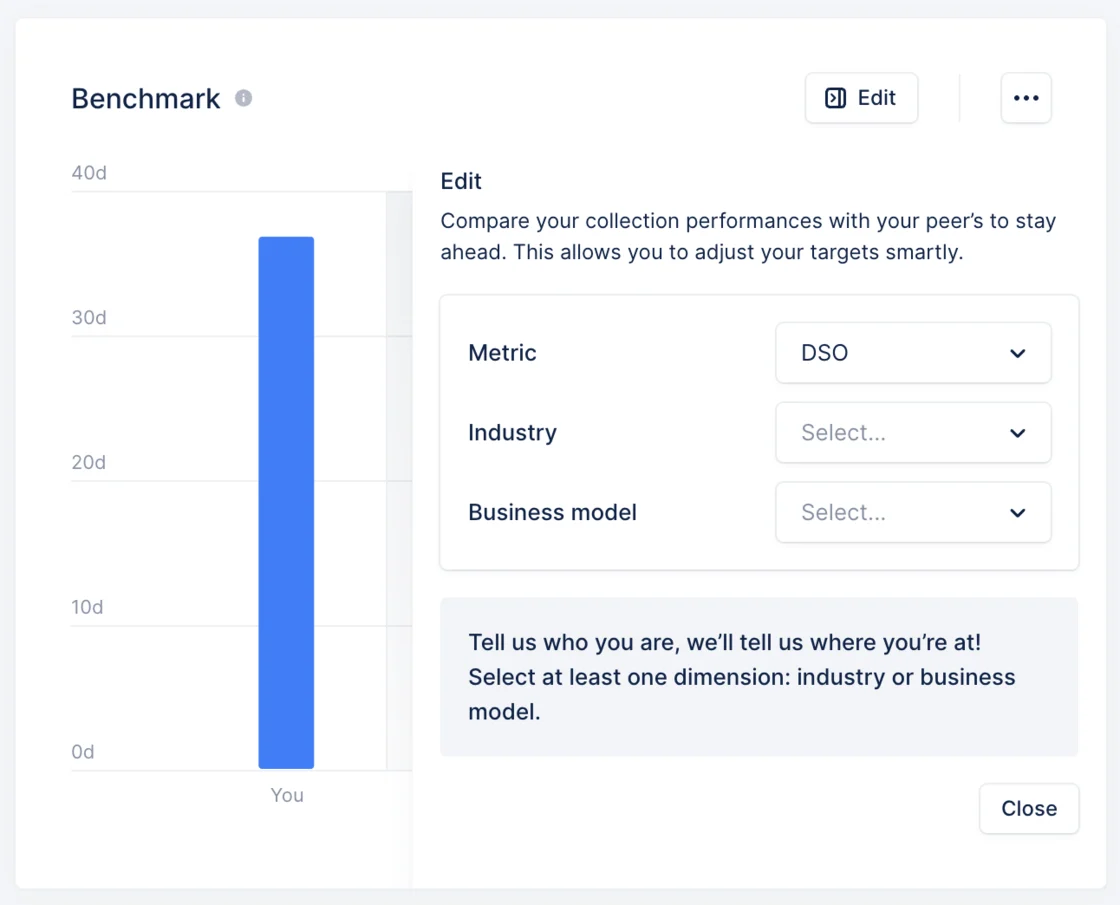This screenshot has height=905, width=1120.
Task: Click the sidebar panel icon in Edit button
Action: click(835, 98)
